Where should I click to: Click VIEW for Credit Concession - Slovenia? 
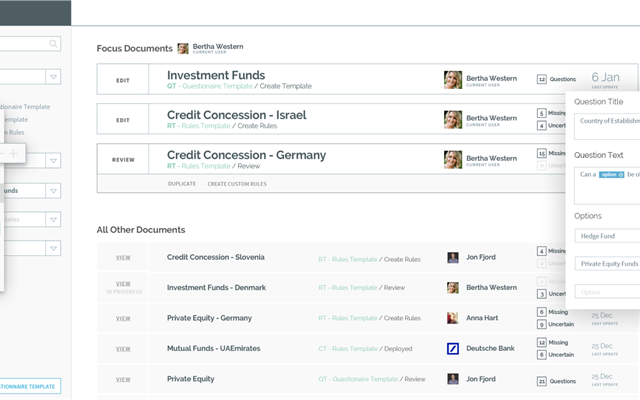(x=123, y=258)
